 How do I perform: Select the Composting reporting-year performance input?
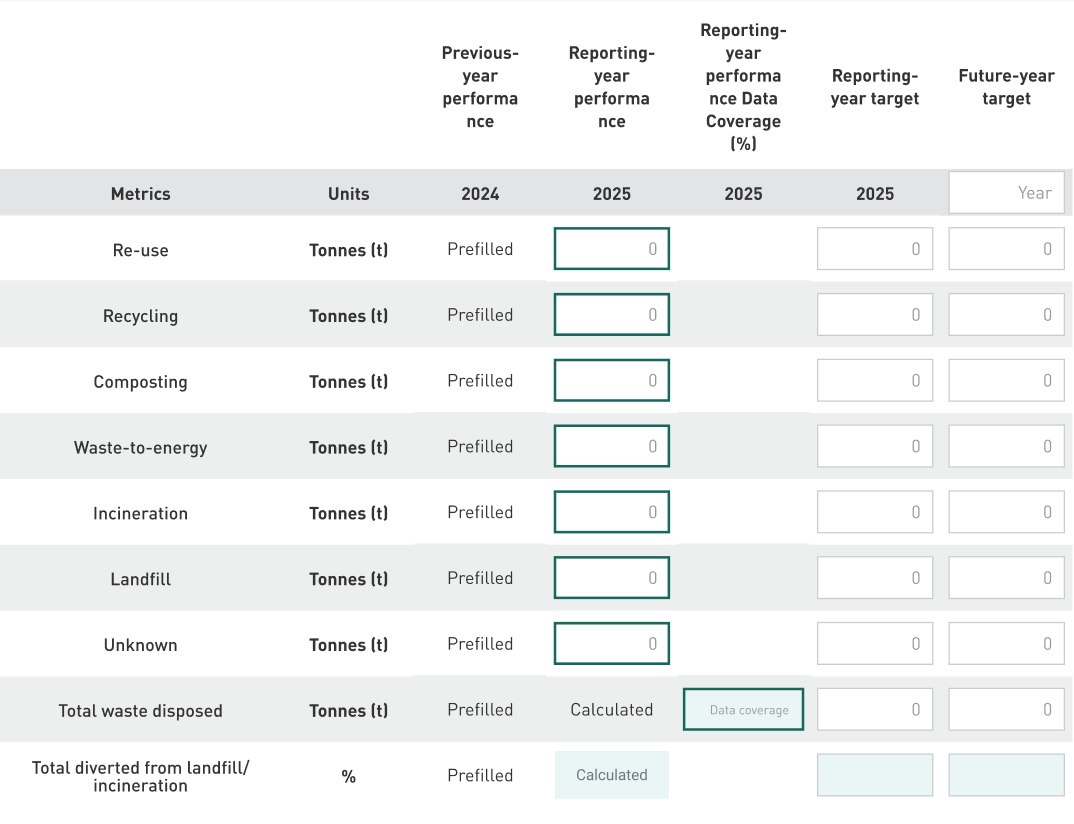(x=611, y=381)
